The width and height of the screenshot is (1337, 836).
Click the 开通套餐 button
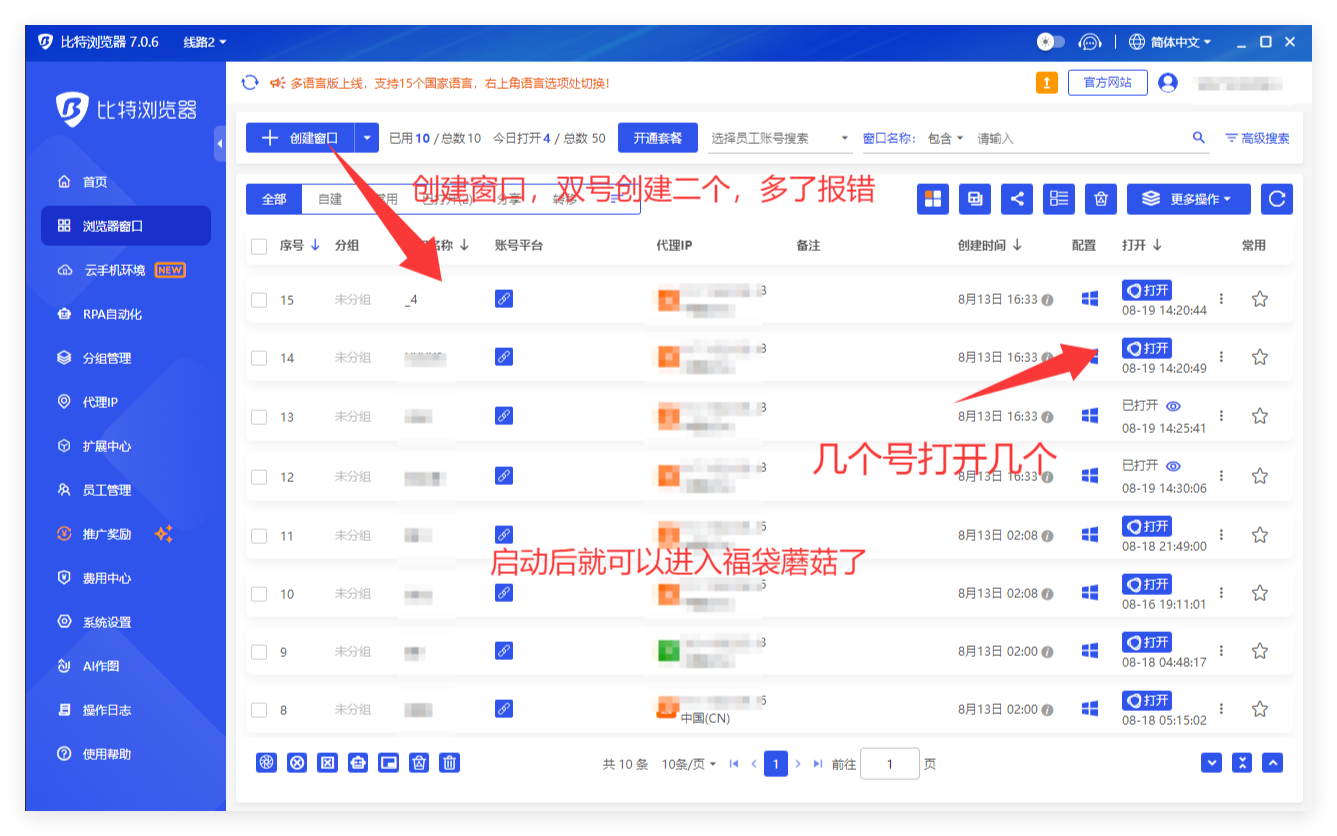657,137
